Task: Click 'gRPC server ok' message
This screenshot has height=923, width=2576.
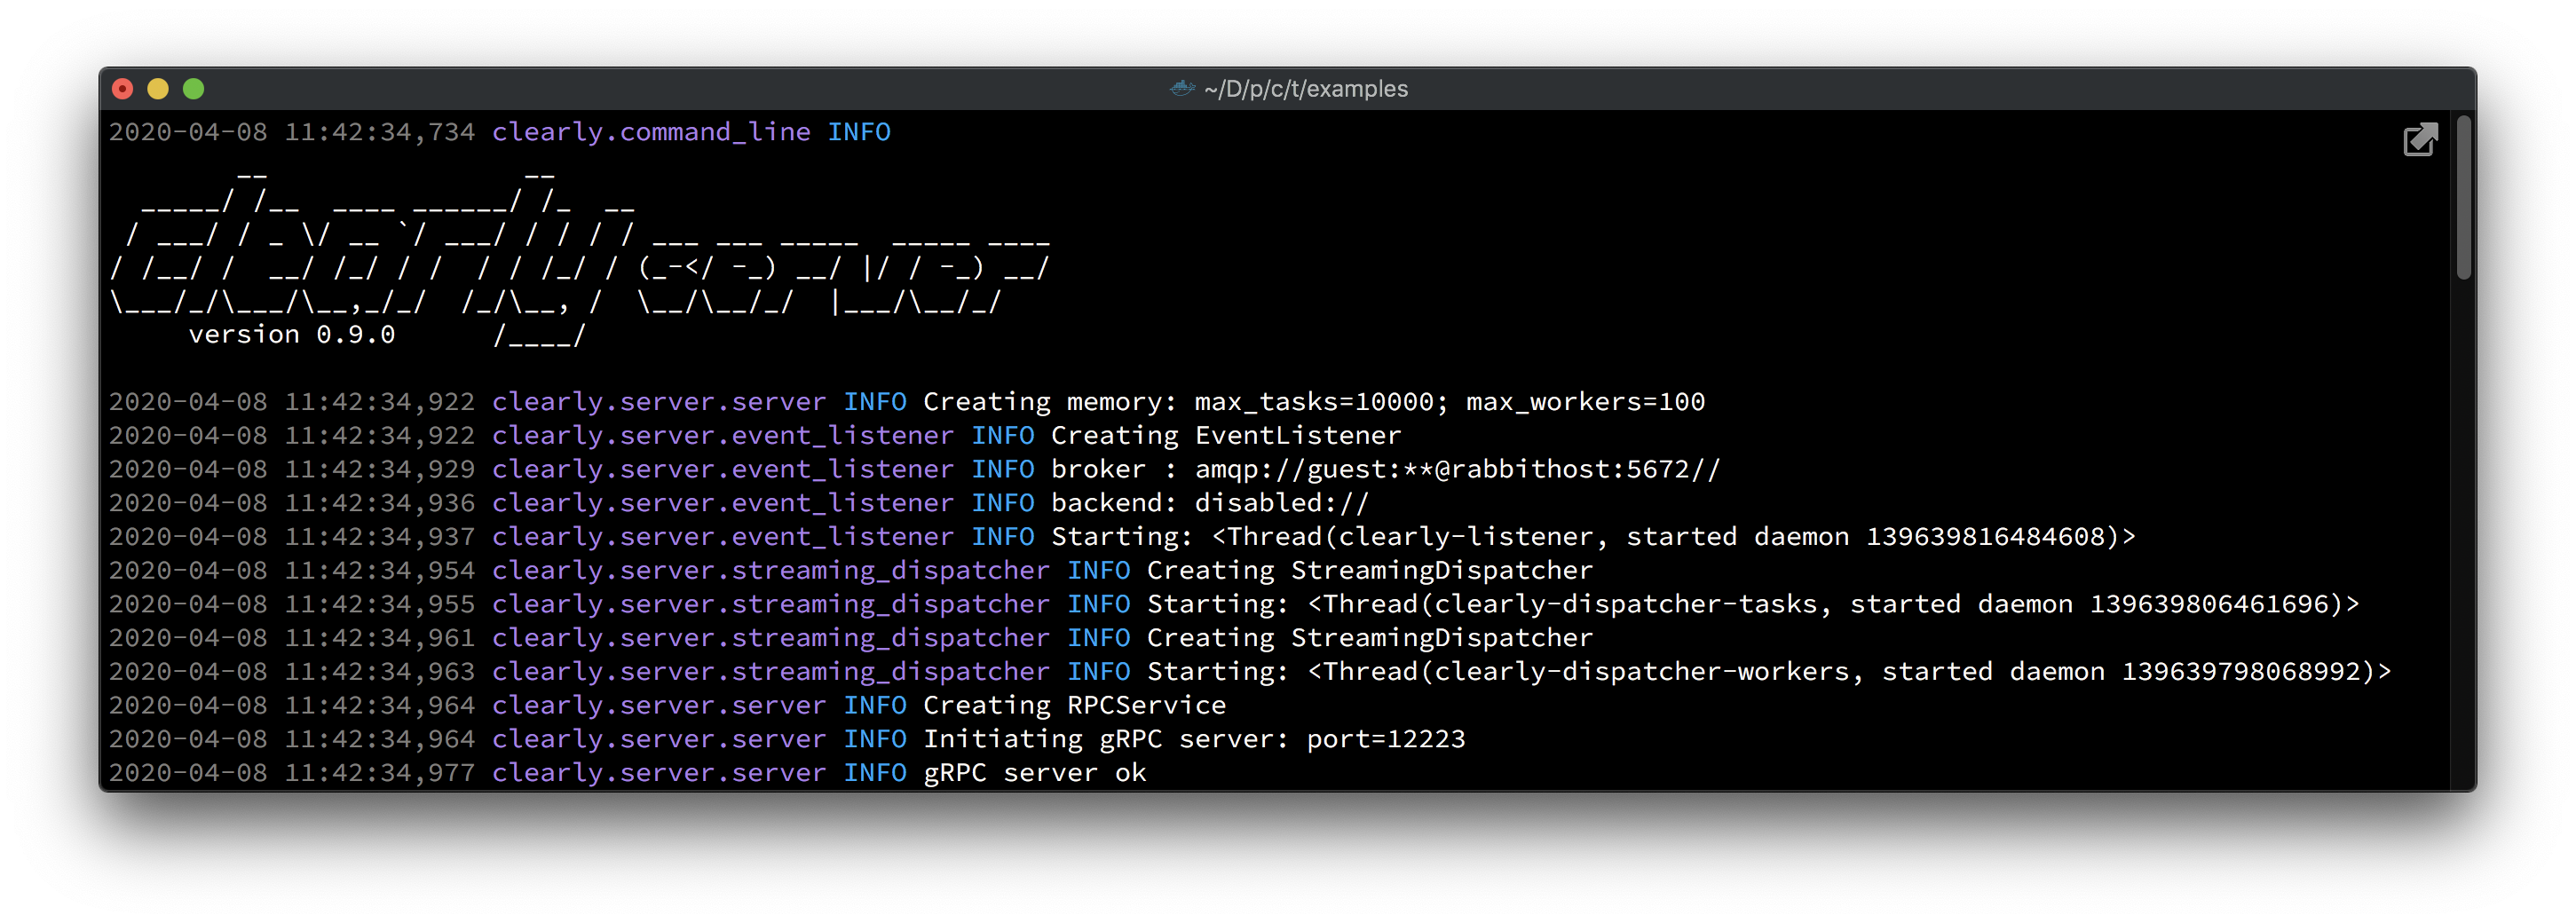Action: click(1035, 773)
